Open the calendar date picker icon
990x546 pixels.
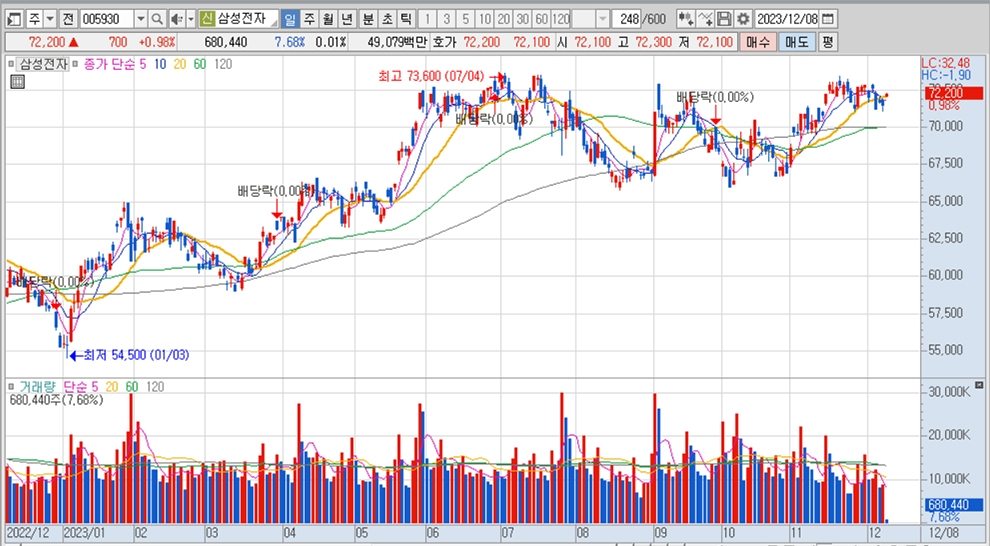click(829, 19)
